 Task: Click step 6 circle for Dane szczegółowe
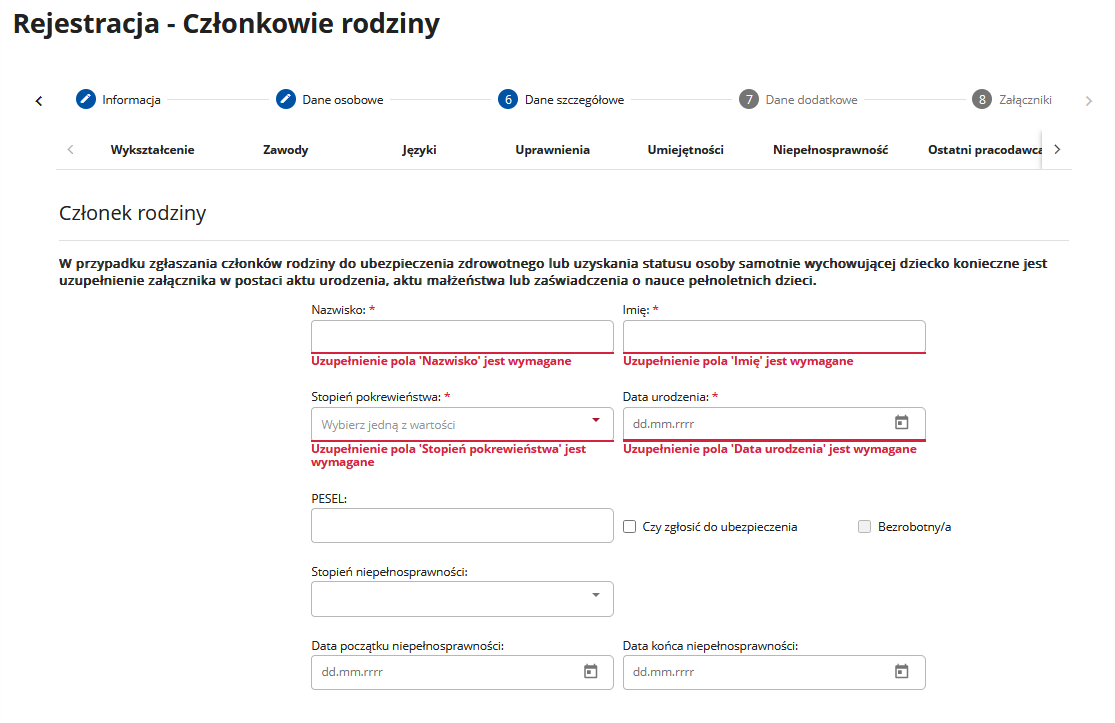point(508,100)
